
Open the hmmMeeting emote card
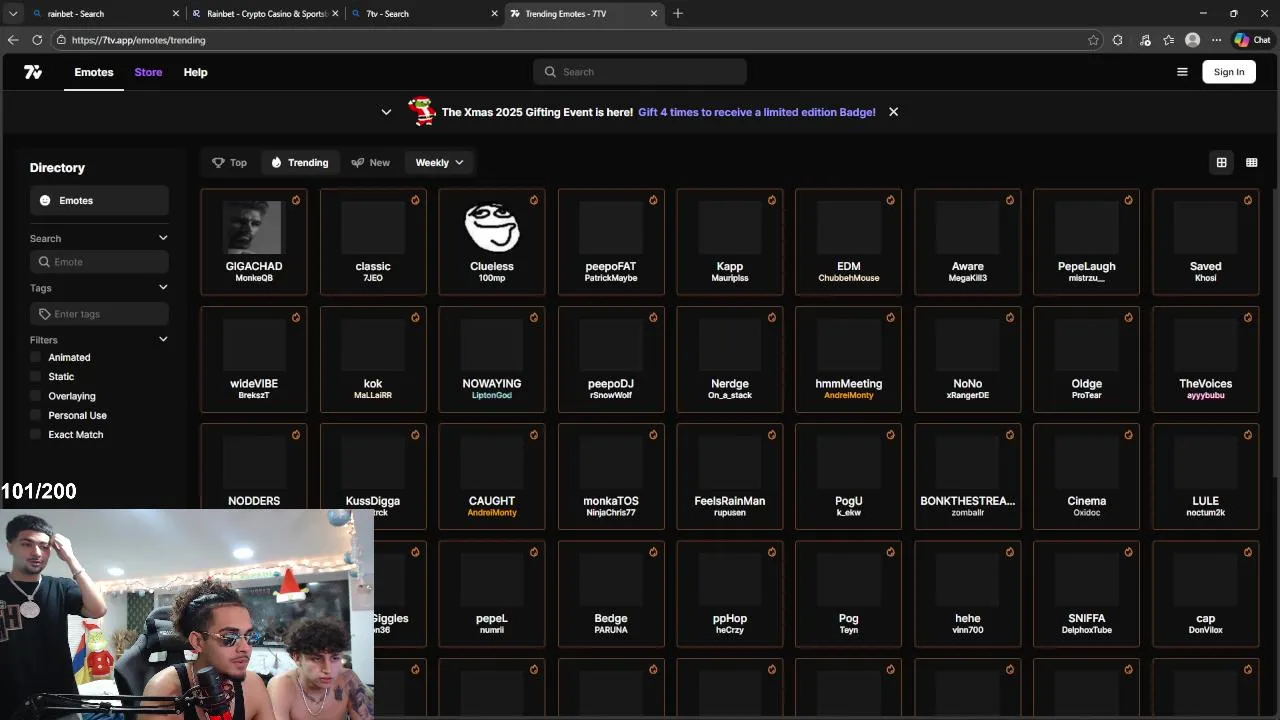pyautogui.click(x=849, y=359)
